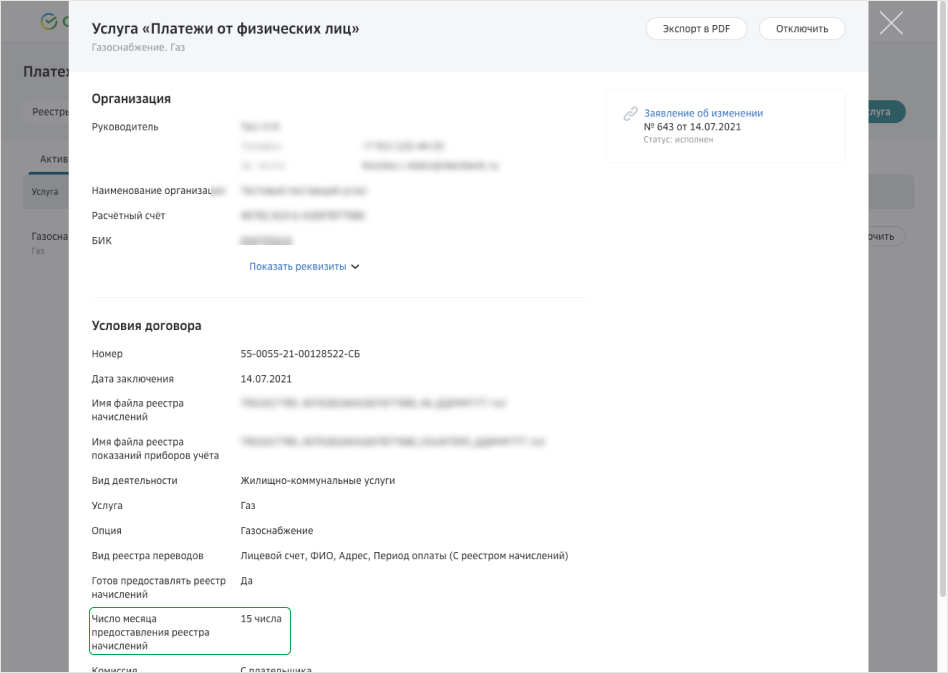Close the dialog with the X icon
This screenshot has height=673, width=948.
[x=890, y=23]
